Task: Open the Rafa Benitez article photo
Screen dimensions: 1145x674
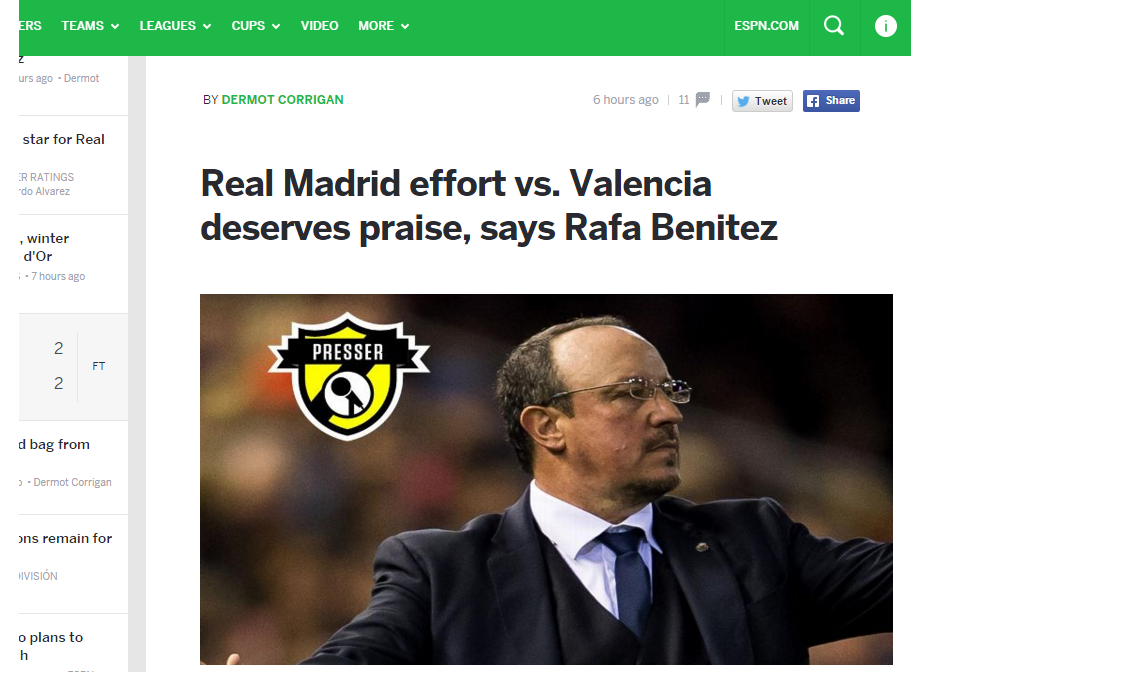Action: point(546,479)
